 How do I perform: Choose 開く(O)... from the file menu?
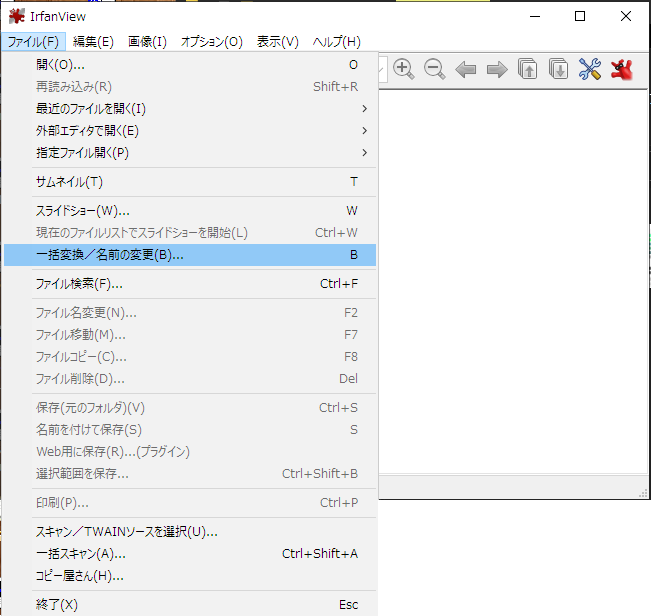point(190,65)
